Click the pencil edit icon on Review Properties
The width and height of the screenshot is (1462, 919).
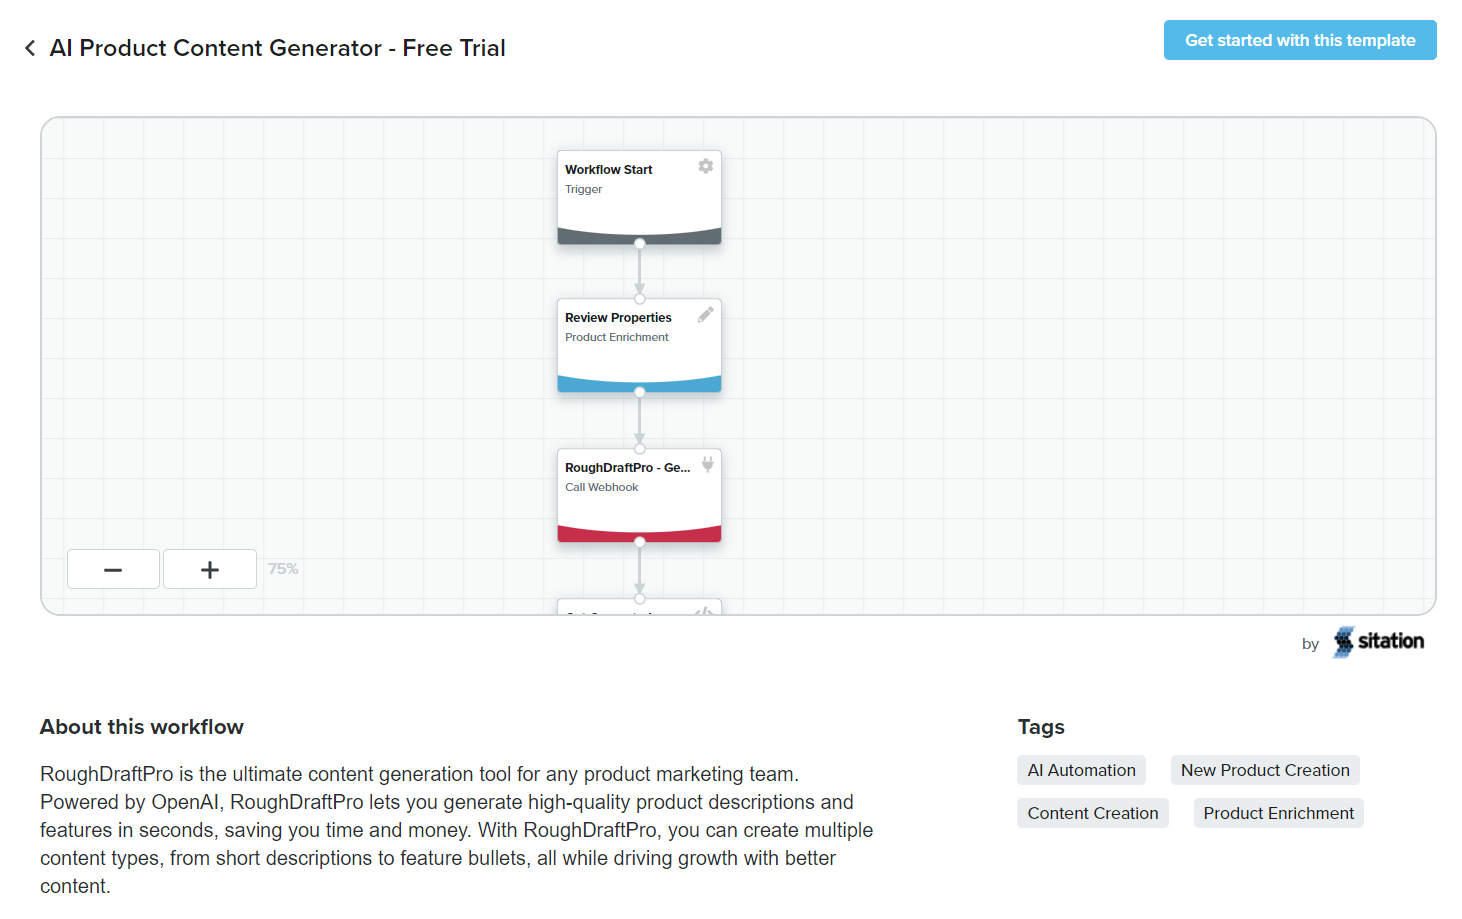click(x=706, y=314)
